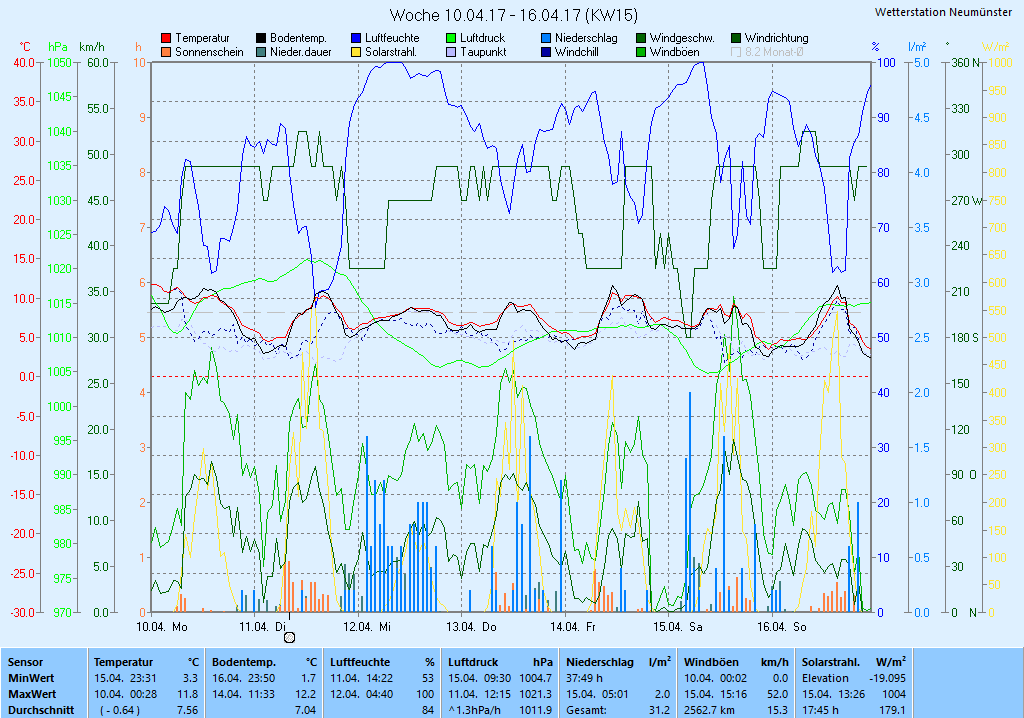Select the yellow Solarstrahl. legend marker

click(356, 52)
